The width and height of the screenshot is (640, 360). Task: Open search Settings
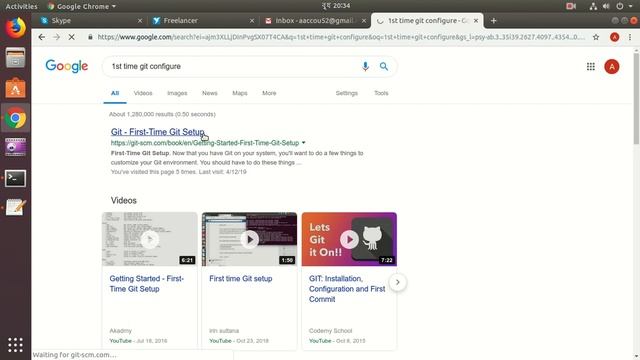click(x=347, y=93)
